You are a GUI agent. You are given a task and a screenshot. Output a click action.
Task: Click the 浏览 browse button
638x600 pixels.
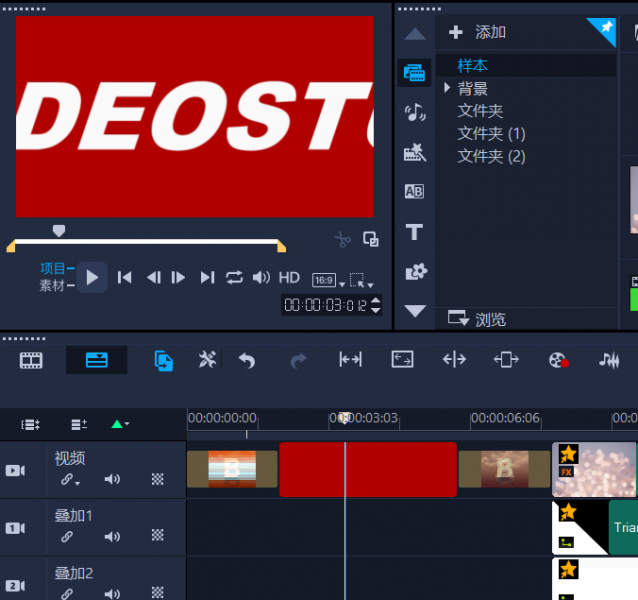pos(478,319)
